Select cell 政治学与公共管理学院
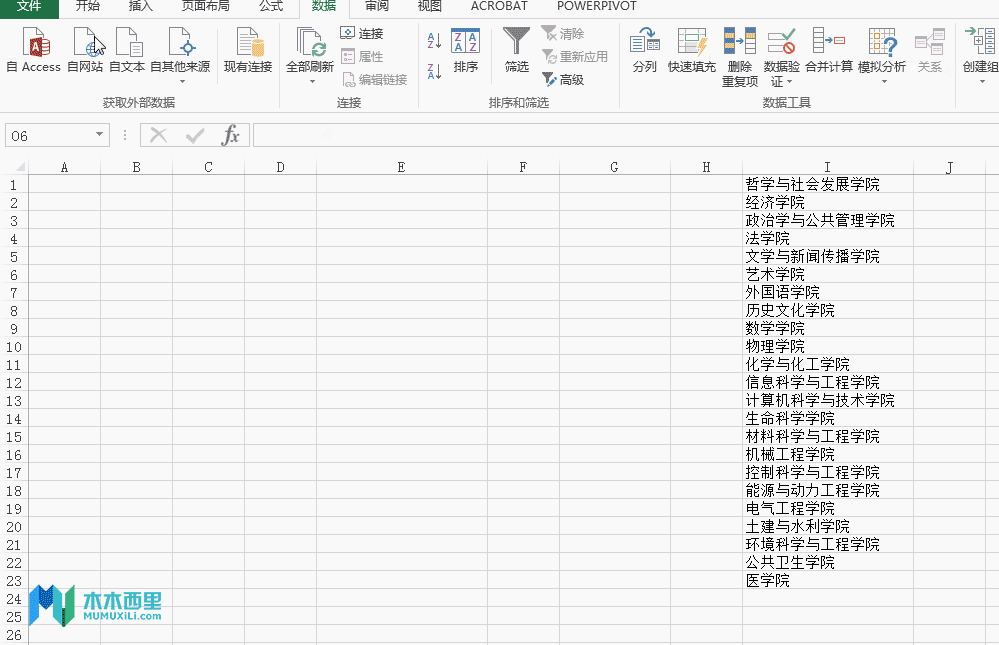The height and width of the screenshot is (645, 999). 828,221
